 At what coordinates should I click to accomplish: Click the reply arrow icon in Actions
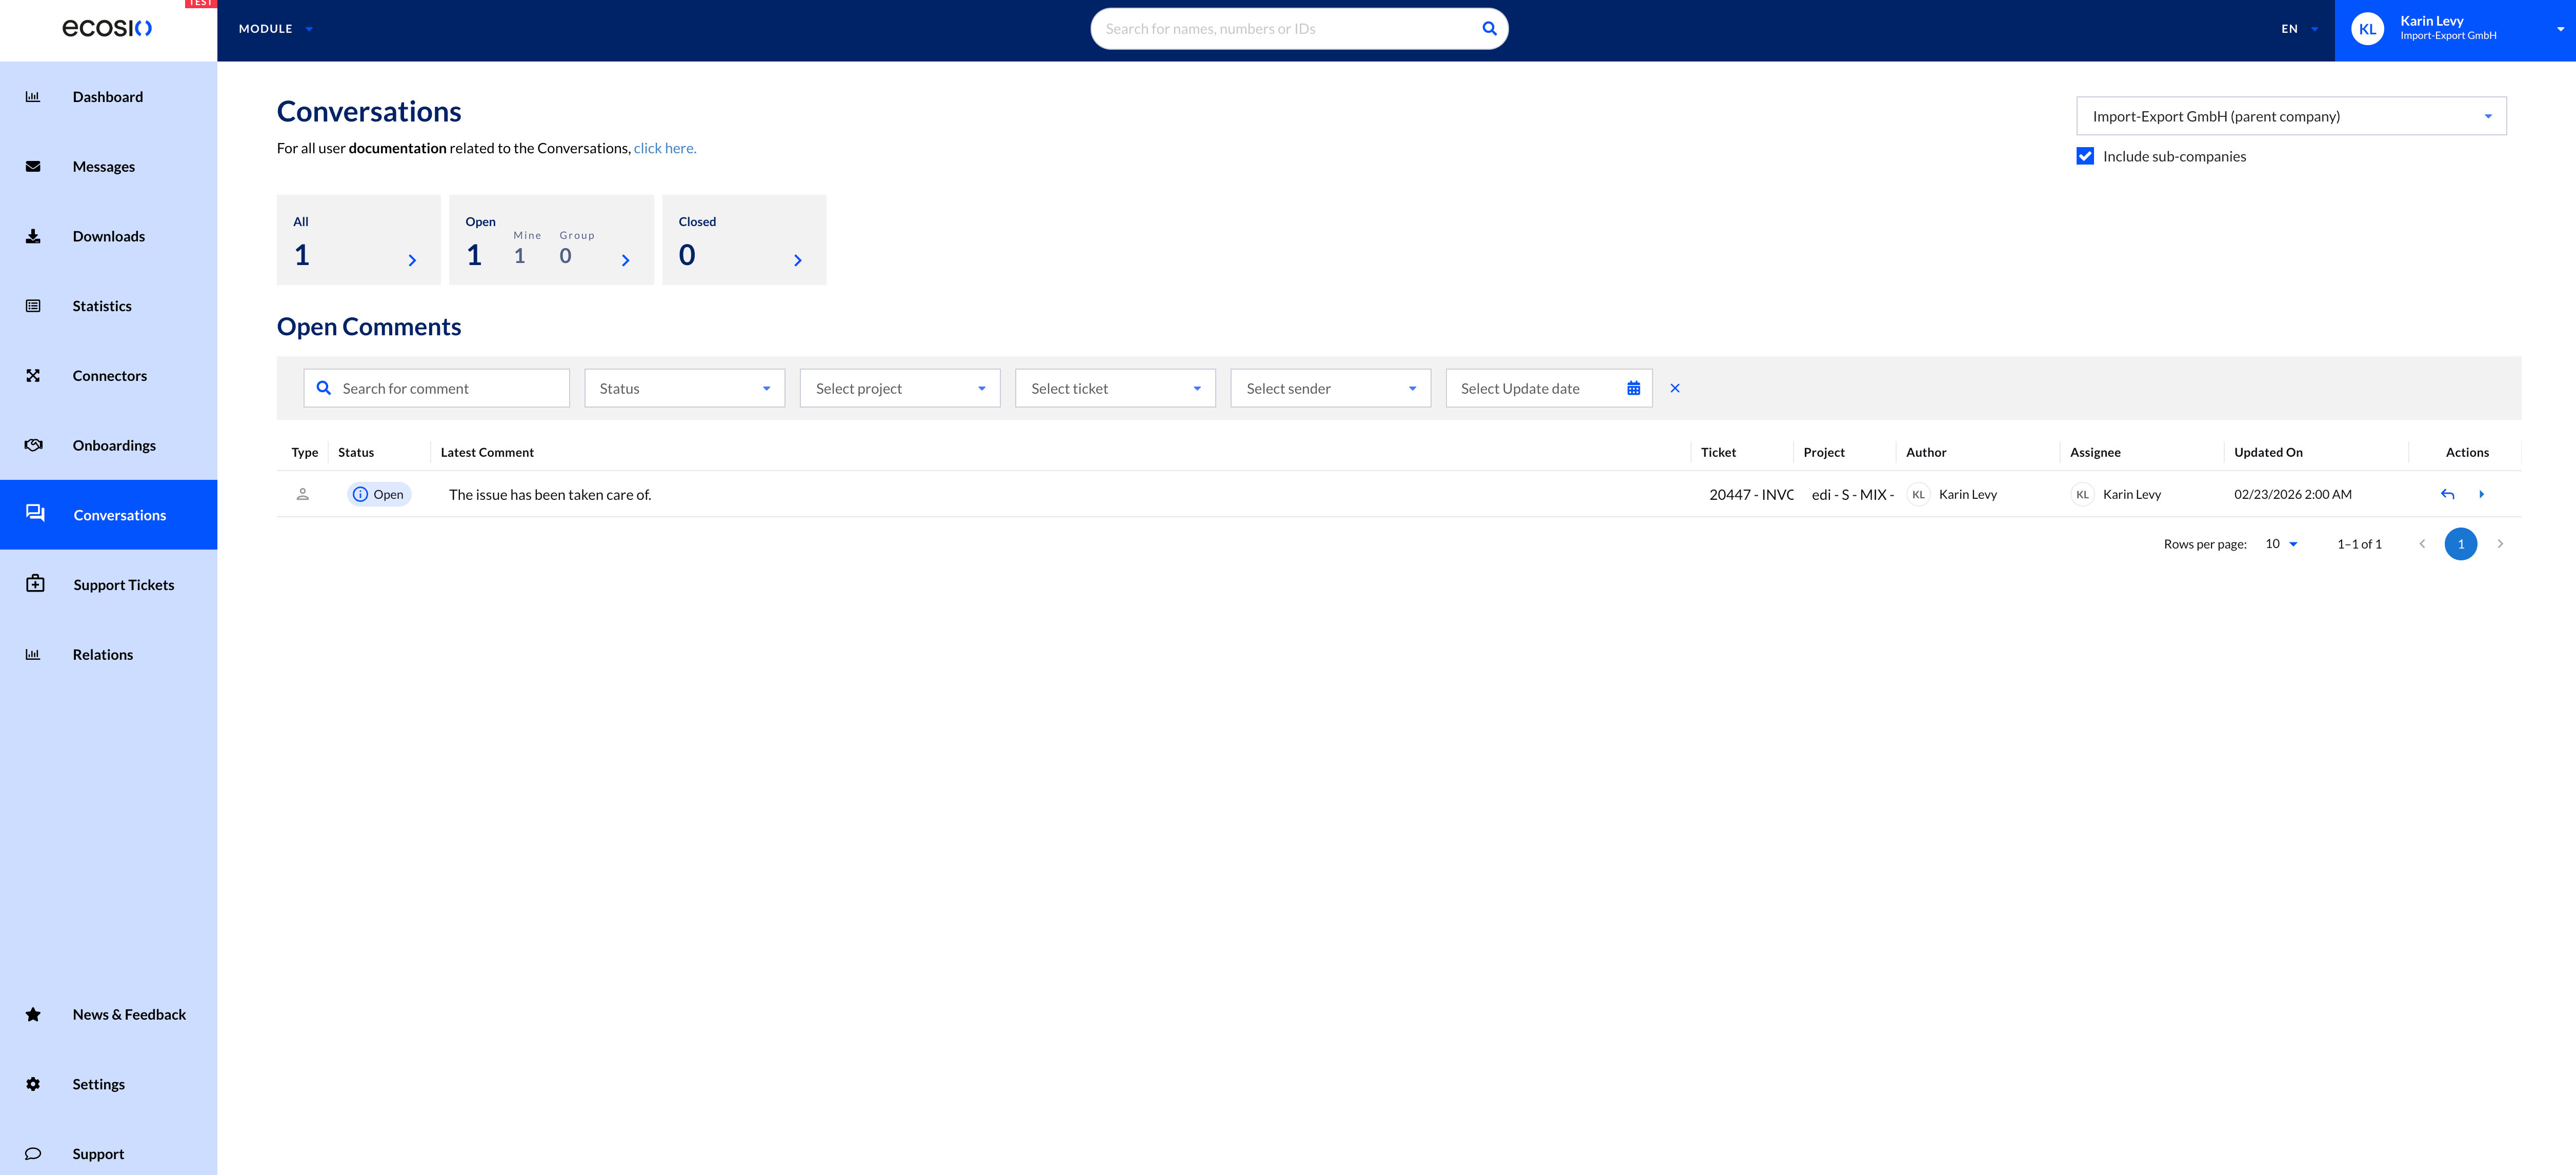(x=2447, y=494)
